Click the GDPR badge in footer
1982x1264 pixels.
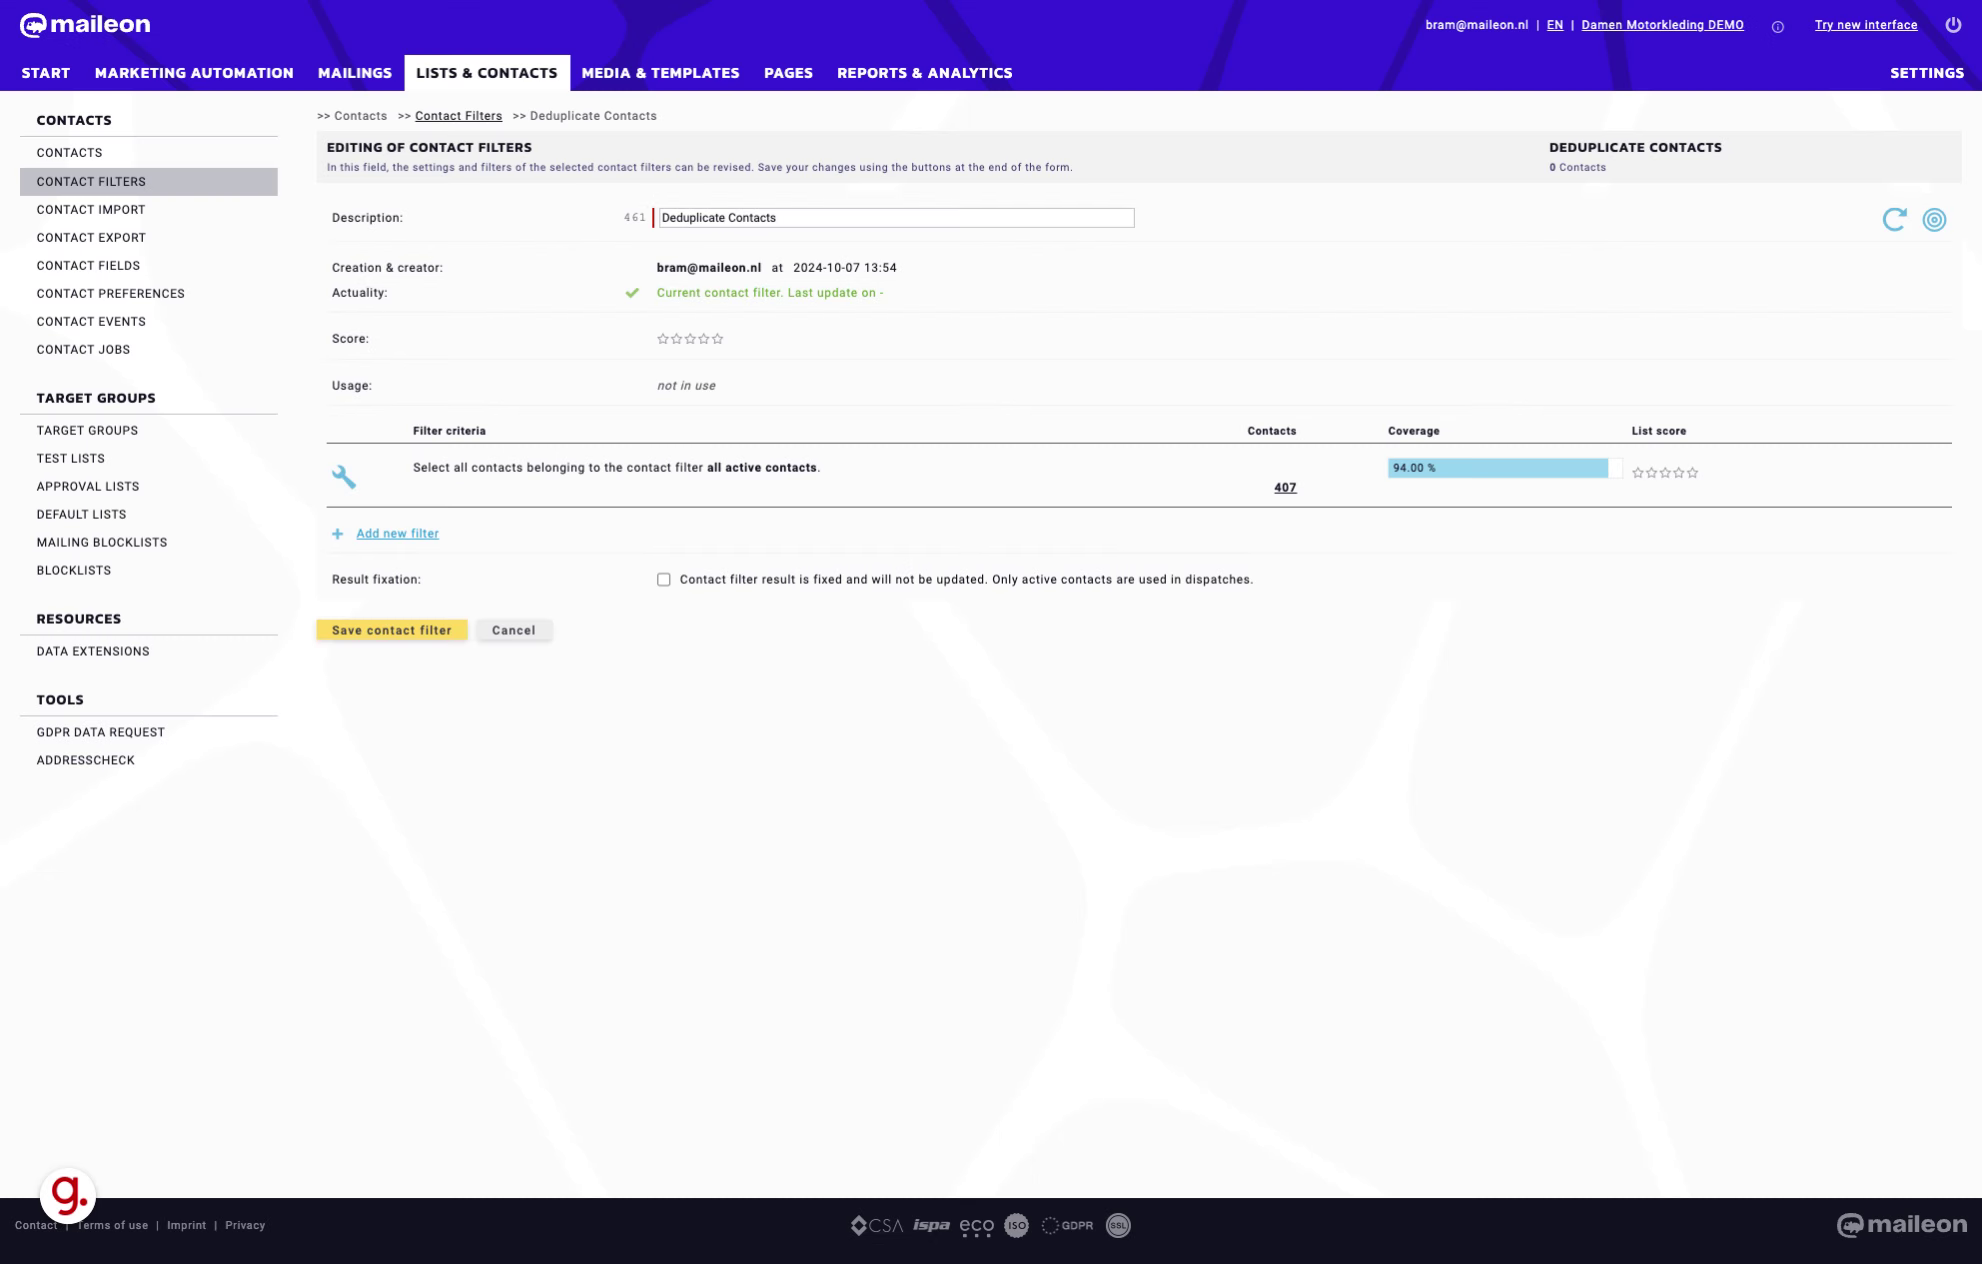[1067, 1225]
